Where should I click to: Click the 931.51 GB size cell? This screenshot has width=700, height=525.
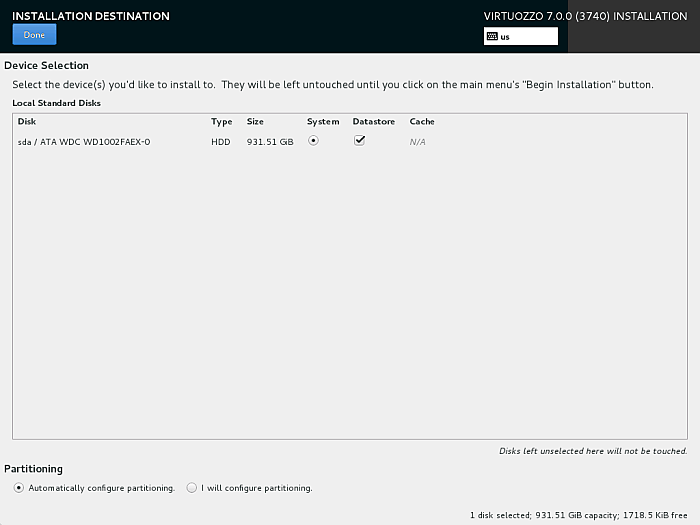pyautogui.click(x=270, y=142)
